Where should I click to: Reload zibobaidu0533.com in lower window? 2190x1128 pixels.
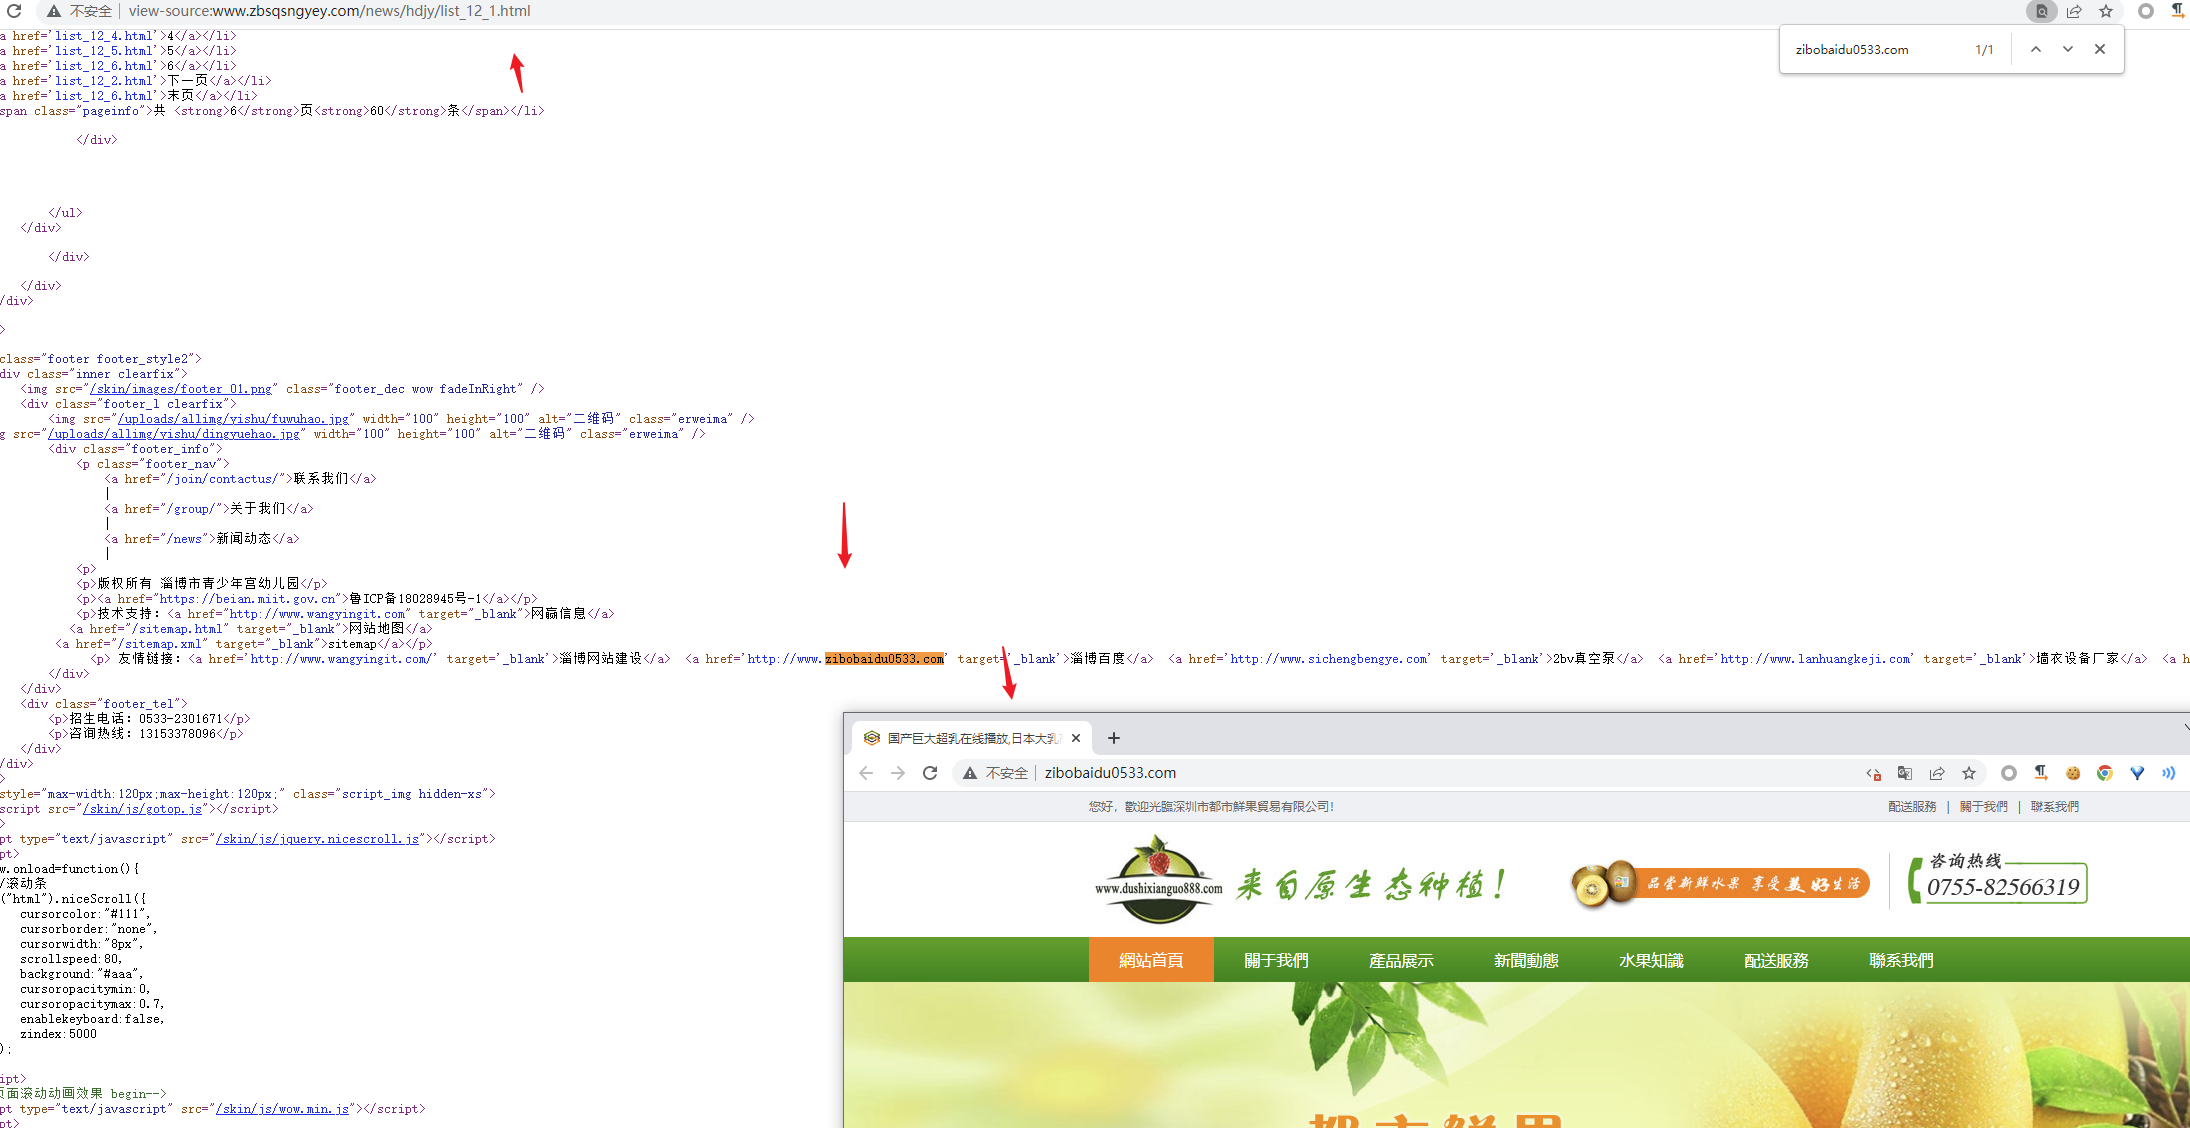click(930, 773)
